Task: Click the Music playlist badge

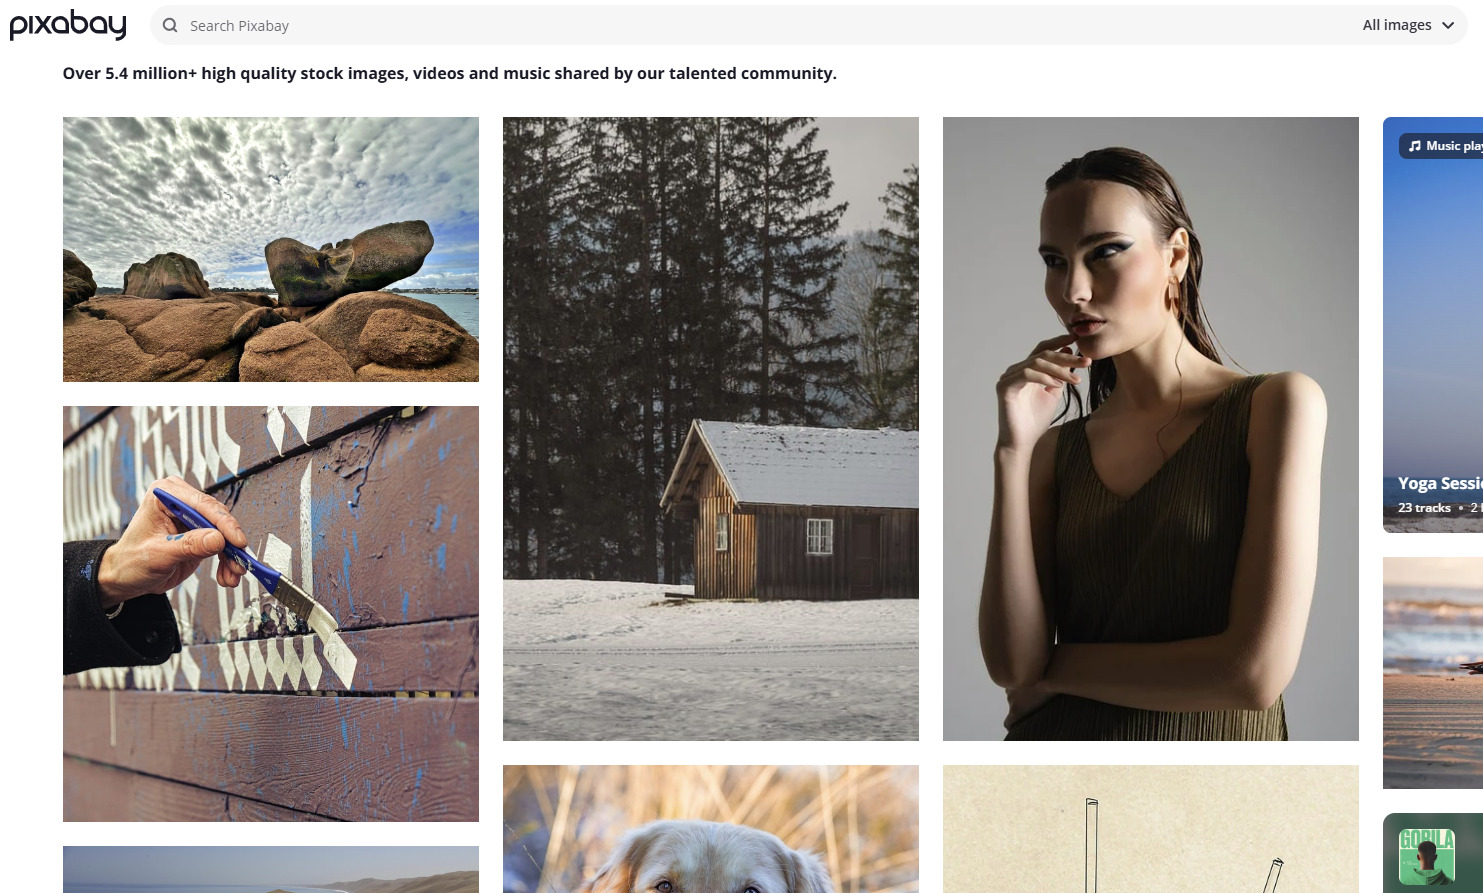Action: (x=1441, y=146)
